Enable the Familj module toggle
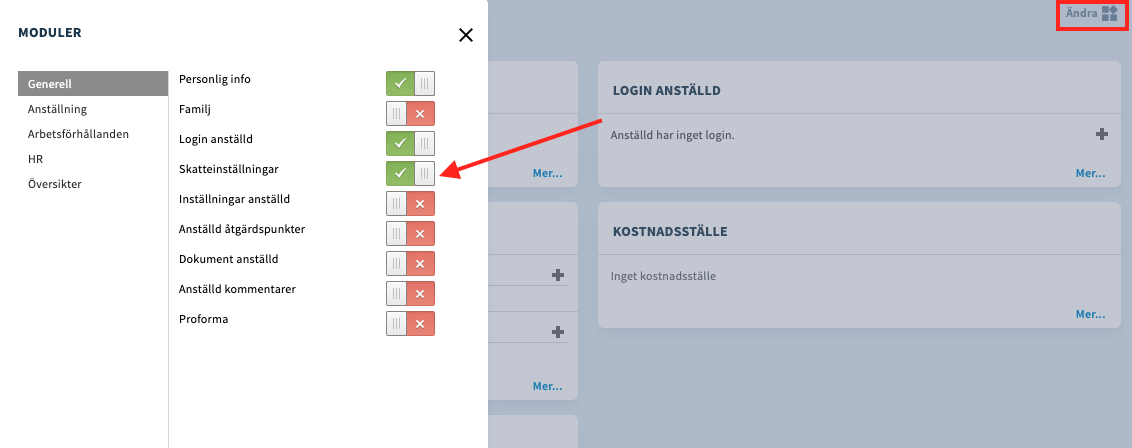Image resolution: width=1132 pixels, height=448 pixels. 410,114
